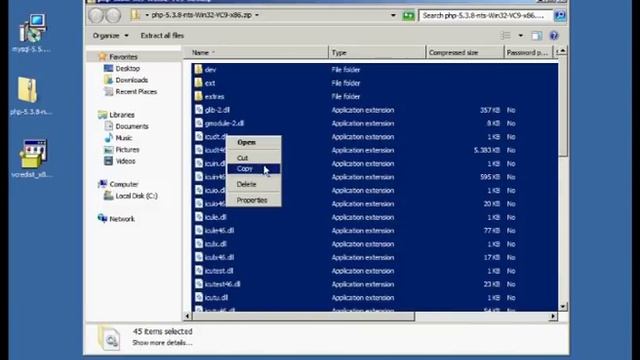The height and width of the screenshot is (360, 640).
Task: Click the address bar refresh icon
Action: 408,16
